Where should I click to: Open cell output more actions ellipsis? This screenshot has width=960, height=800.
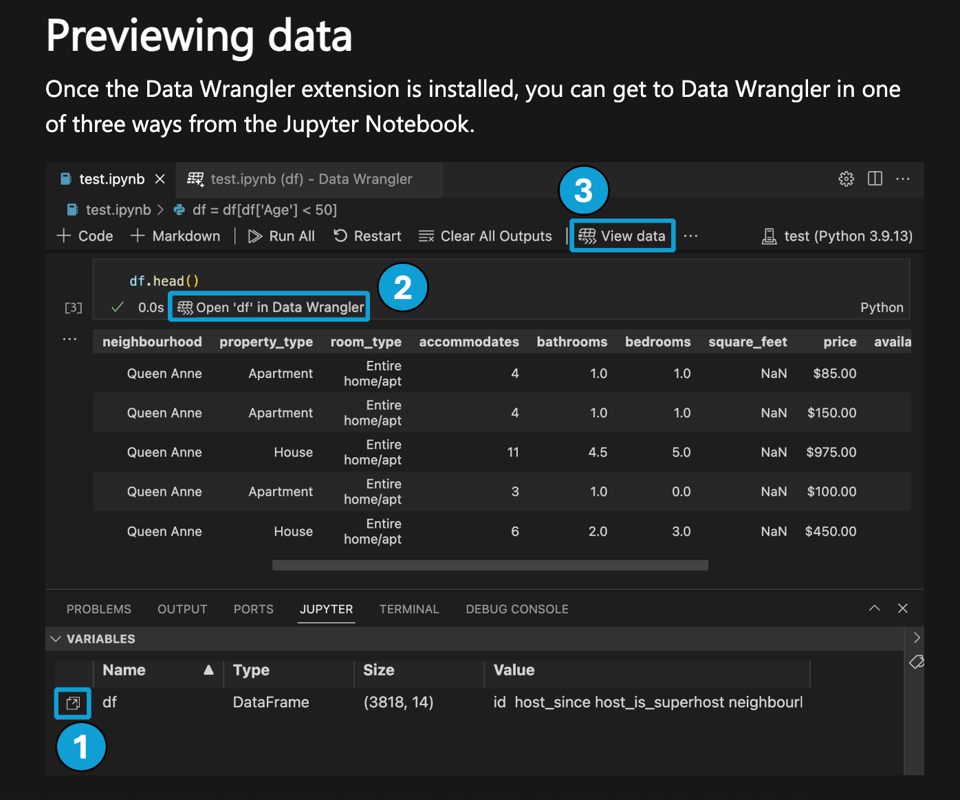point(70,340)
